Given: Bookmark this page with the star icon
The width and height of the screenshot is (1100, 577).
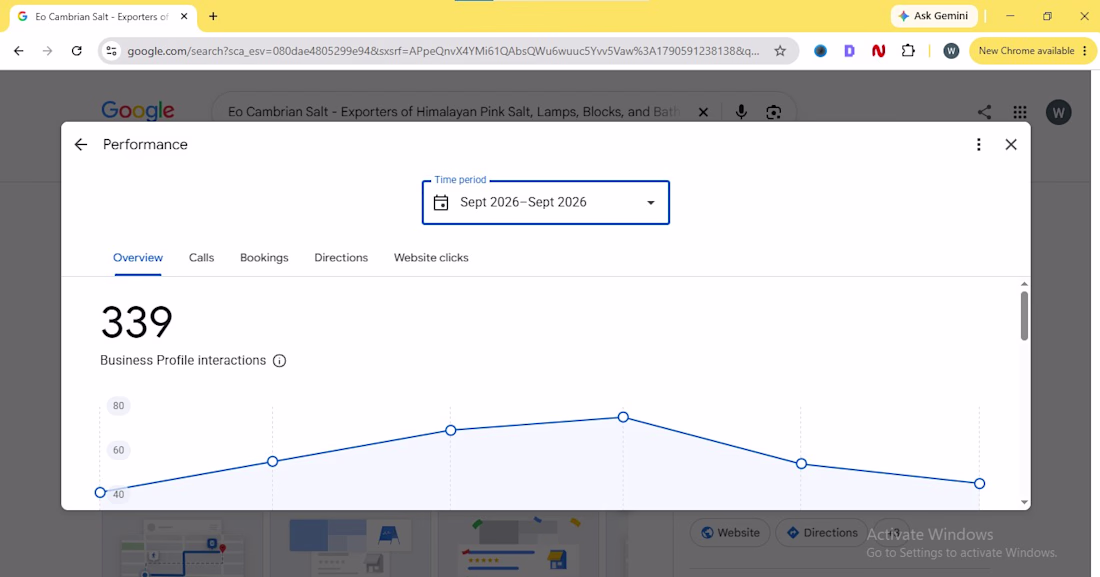Looking at the screenshot, I should pos(780,51).
